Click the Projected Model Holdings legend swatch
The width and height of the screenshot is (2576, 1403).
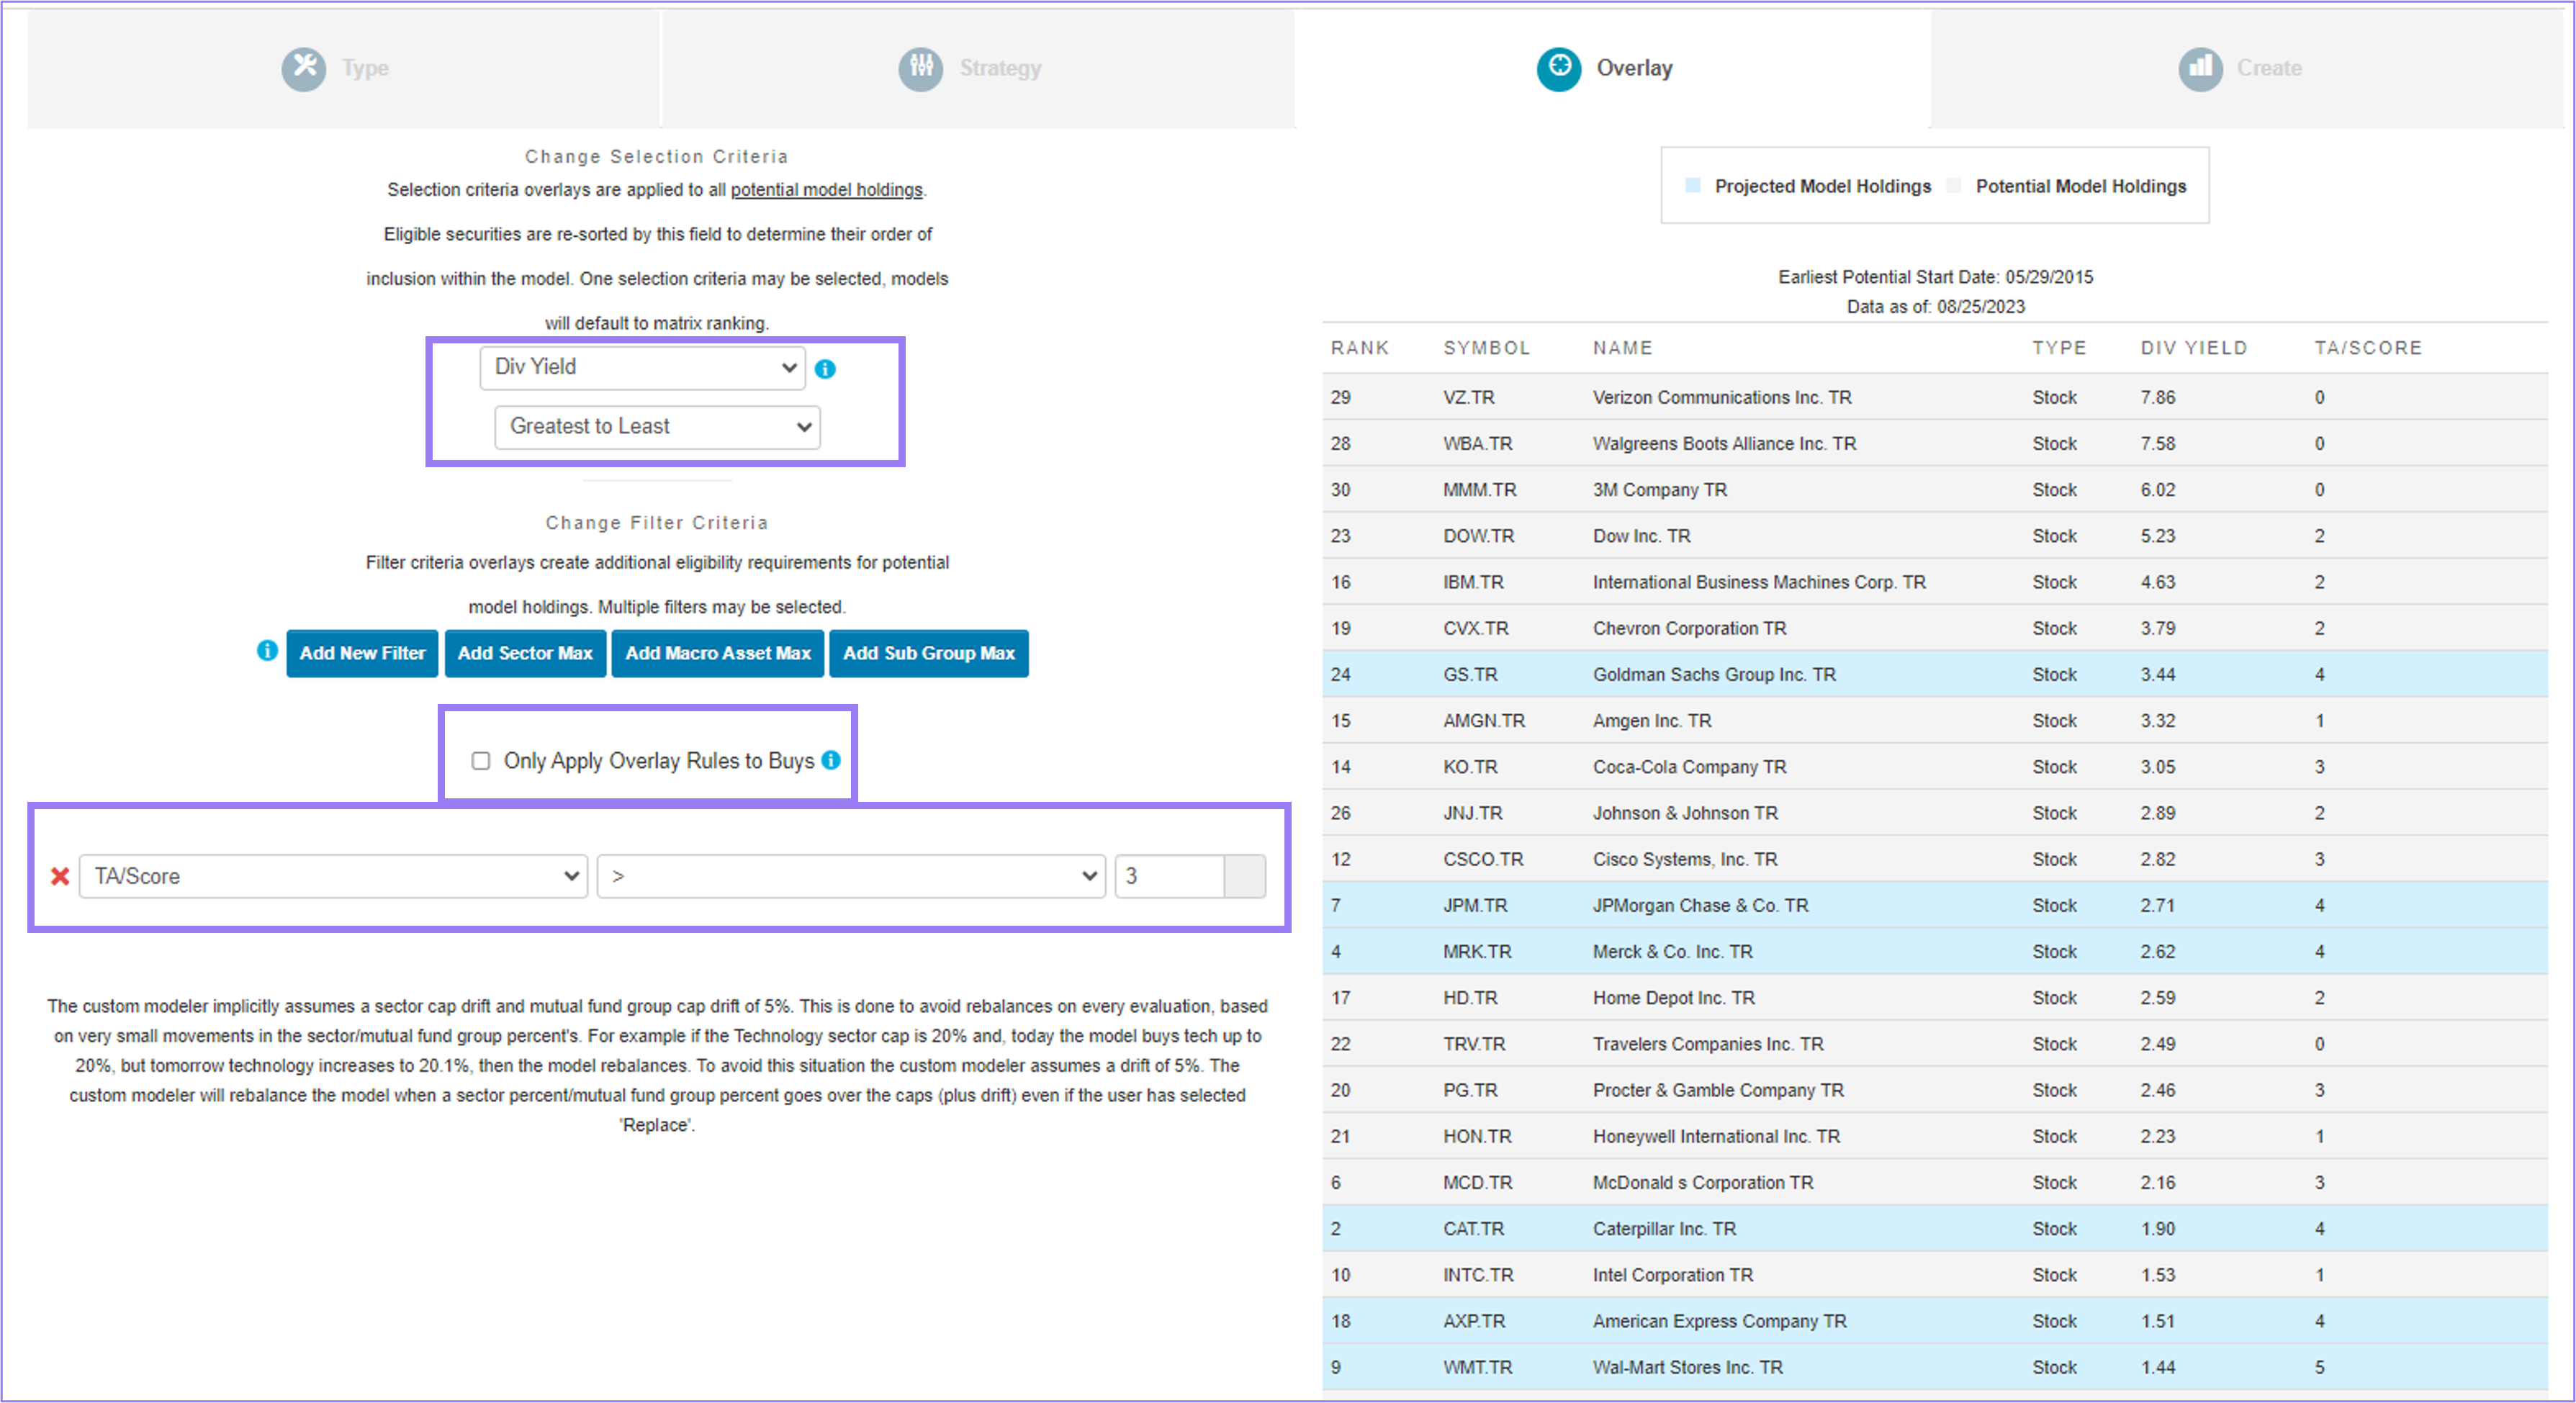1693,185
